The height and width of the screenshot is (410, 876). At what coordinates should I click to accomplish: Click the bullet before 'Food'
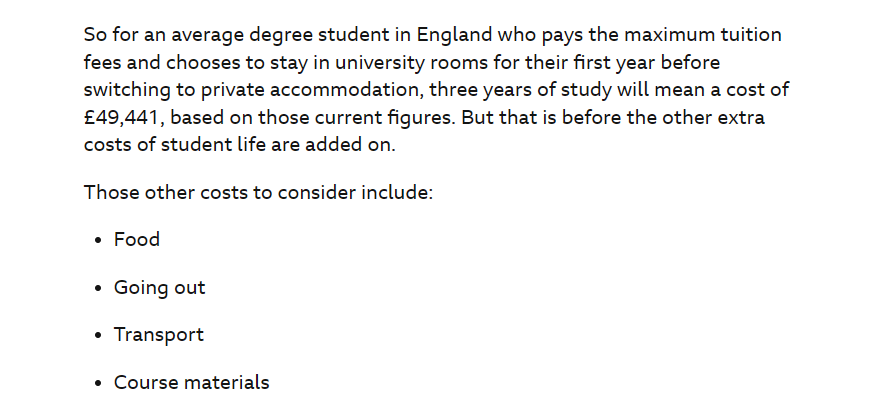pyautogui.click(x=99, y=241)
